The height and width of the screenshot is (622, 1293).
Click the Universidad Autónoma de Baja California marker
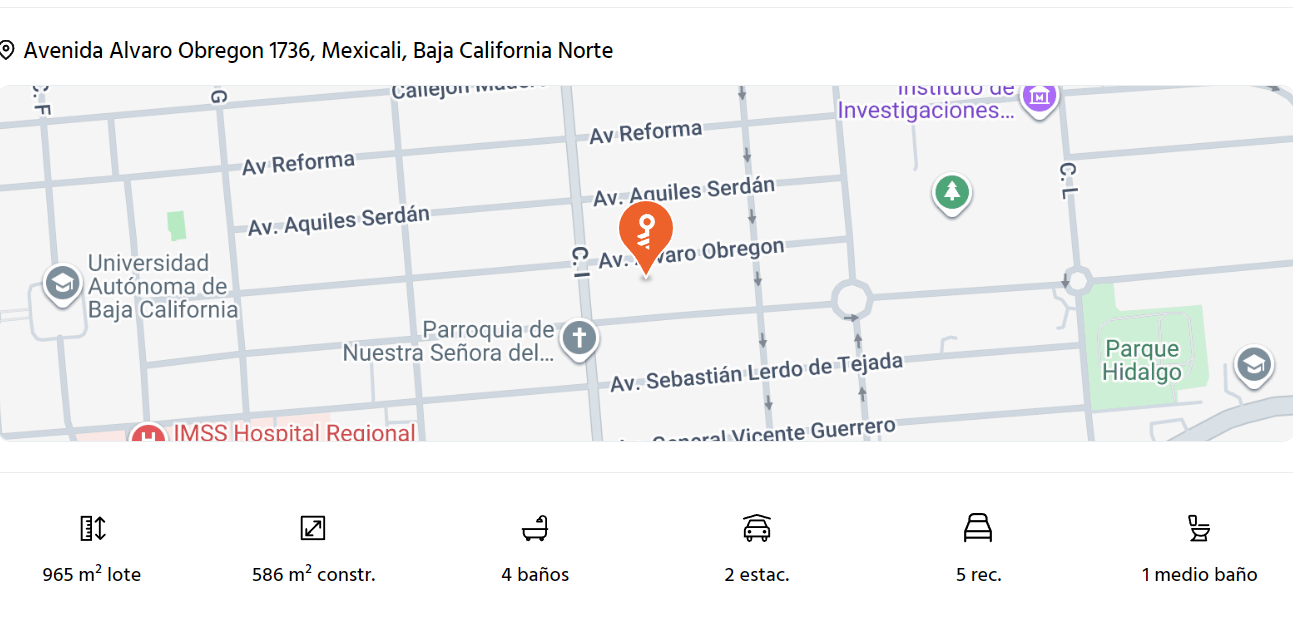pyautogui.click(x=62, y=285)
